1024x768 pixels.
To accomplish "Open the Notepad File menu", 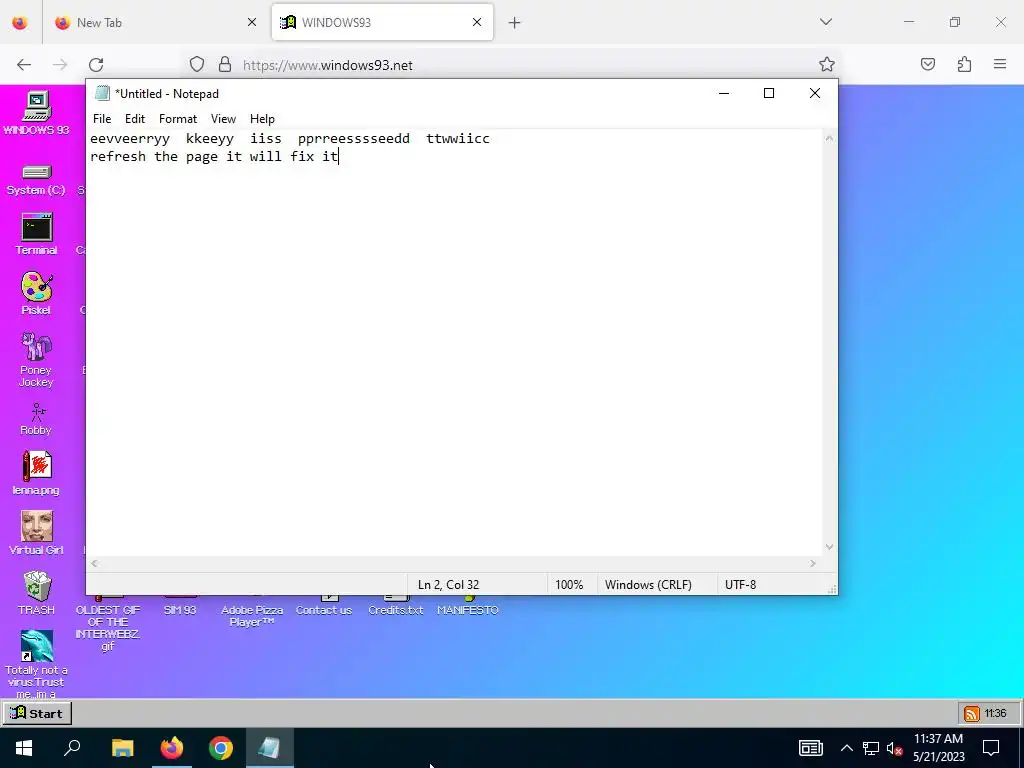I will tap(102, 119).
